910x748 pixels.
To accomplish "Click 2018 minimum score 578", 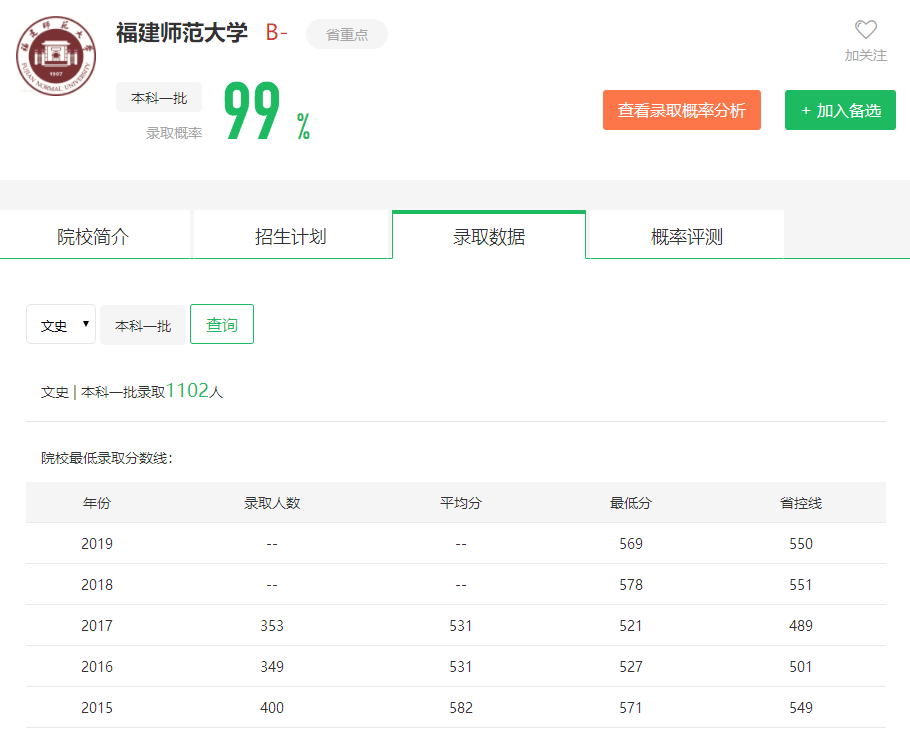I will tap(630, 585).
